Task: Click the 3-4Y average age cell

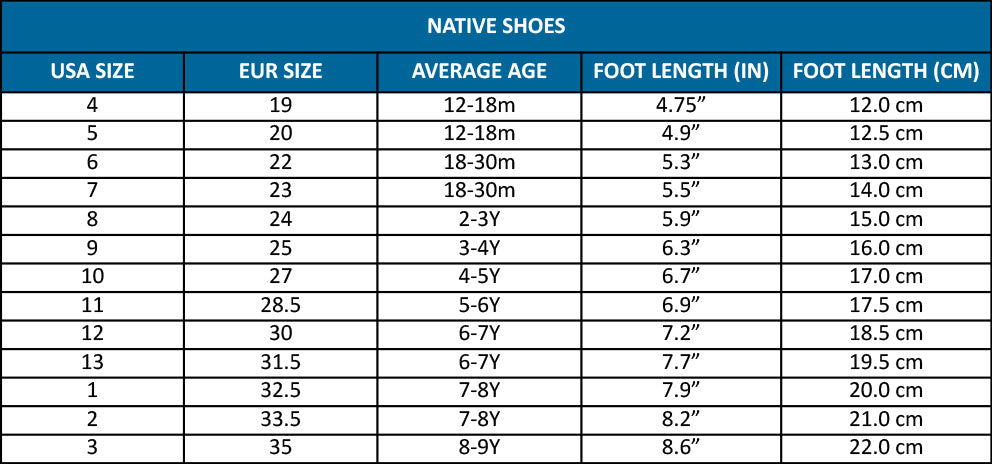Action: (x=479, y=248)
